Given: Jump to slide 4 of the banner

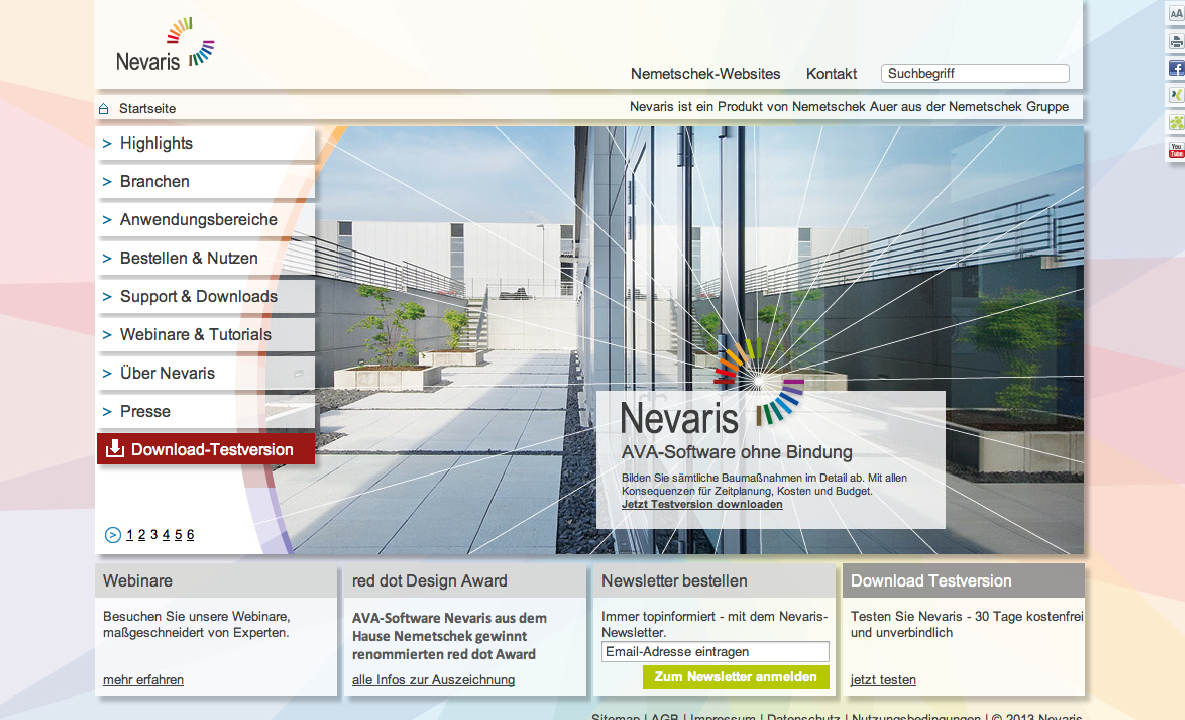Looking at the screenshot, I should tap(166, 535).
